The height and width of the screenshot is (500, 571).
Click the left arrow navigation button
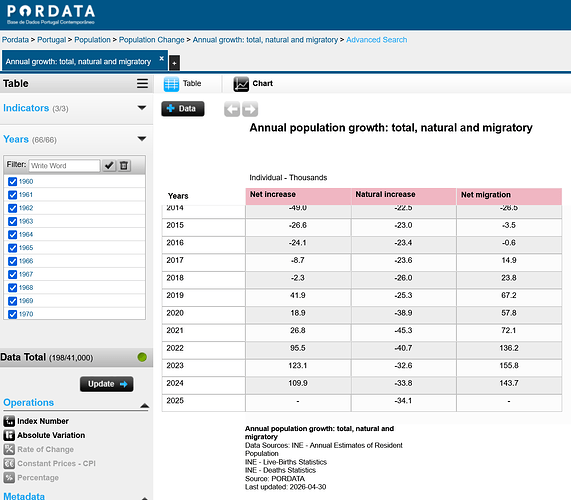coord(232,109)
